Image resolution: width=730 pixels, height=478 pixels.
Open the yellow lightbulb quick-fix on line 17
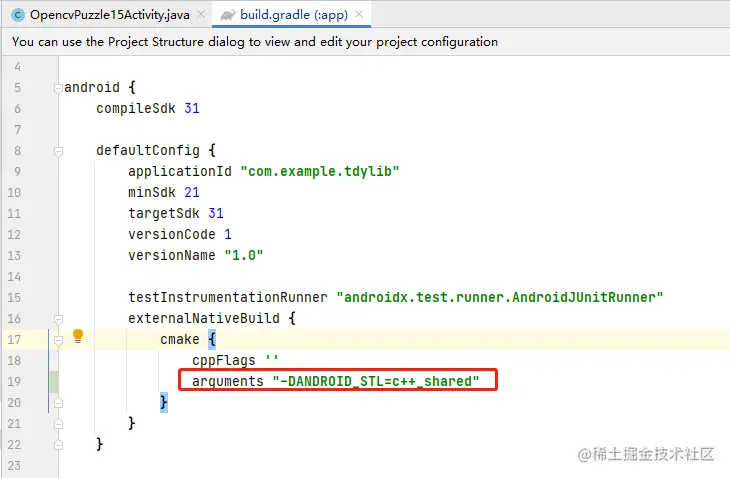point(78,336)
